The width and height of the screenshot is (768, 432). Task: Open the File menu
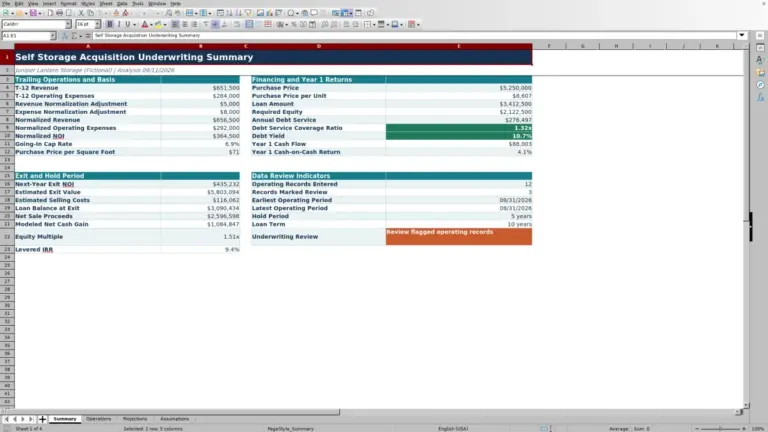pos(6,3)
